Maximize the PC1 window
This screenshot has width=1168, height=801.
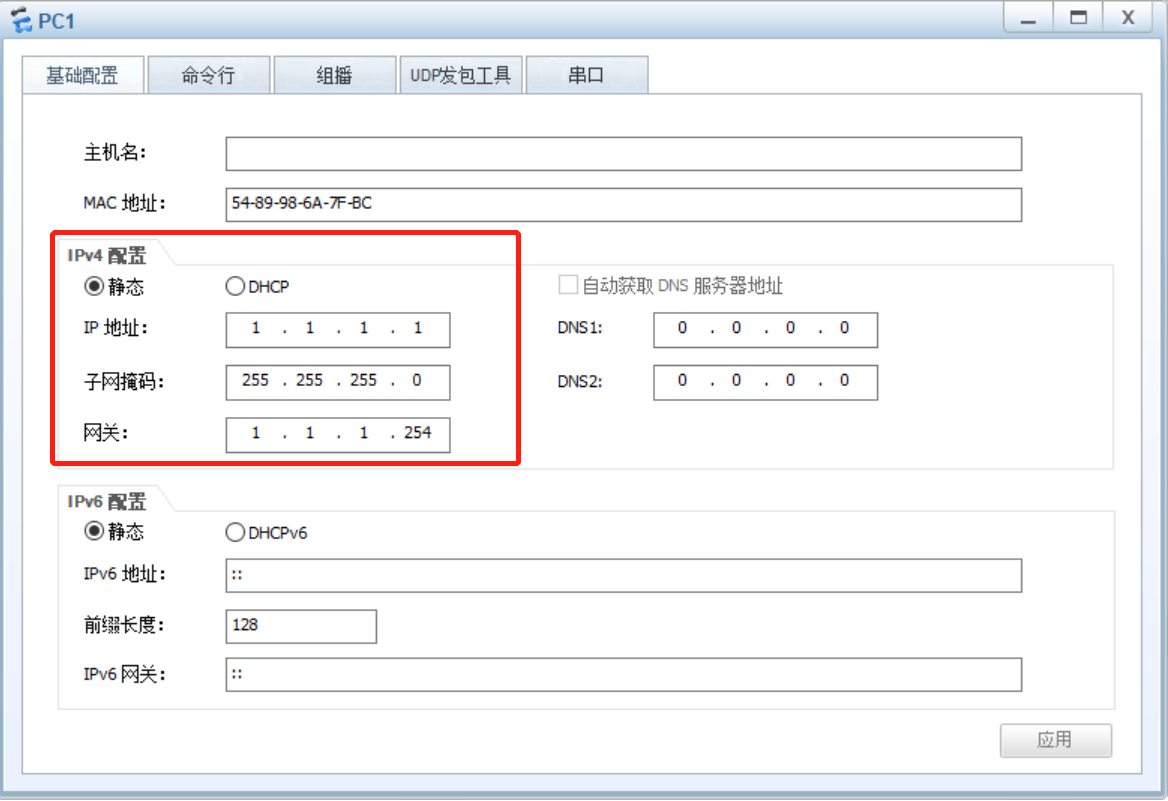[1078, 18]
